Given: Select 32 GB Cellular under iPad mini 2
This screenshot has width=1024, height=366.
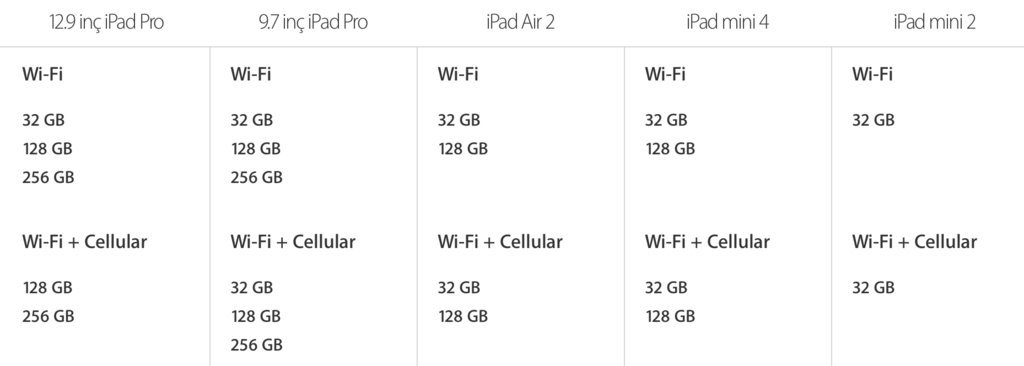Looking at the screenshot, I should [x=873, y=288].
